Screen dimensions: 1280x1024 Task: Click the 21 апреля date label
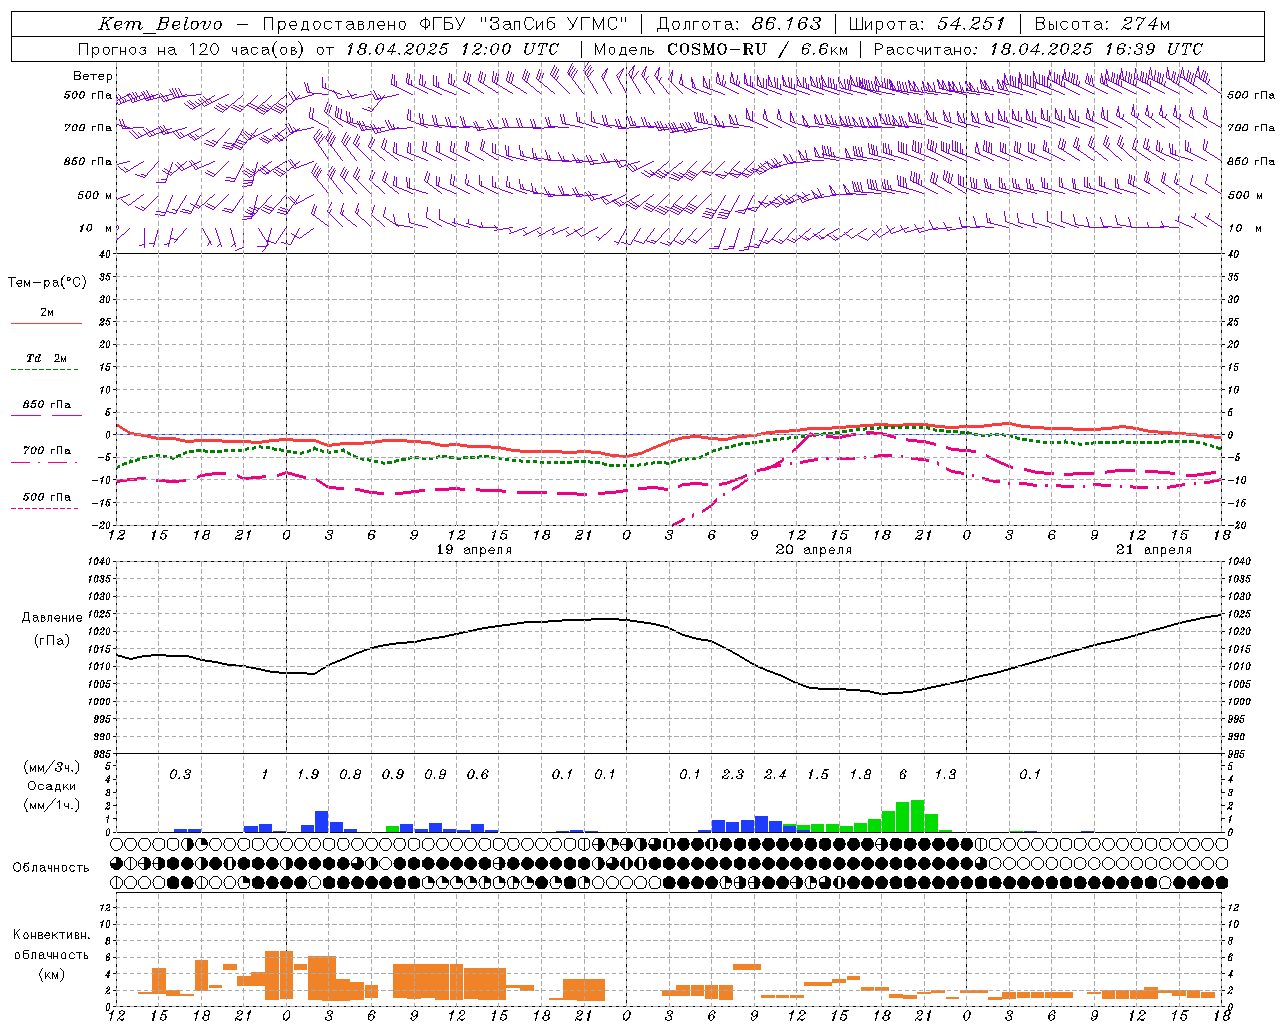[1154, 550]
